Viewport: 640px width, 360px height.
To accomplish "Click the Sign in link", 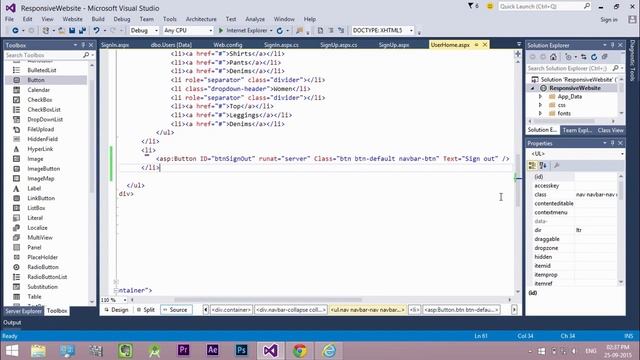I will click(x=609, y=20).
